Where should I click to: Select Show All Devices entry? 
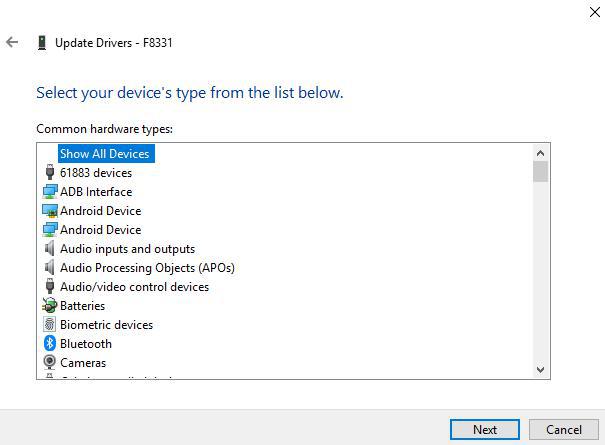(x=104, y=154)
